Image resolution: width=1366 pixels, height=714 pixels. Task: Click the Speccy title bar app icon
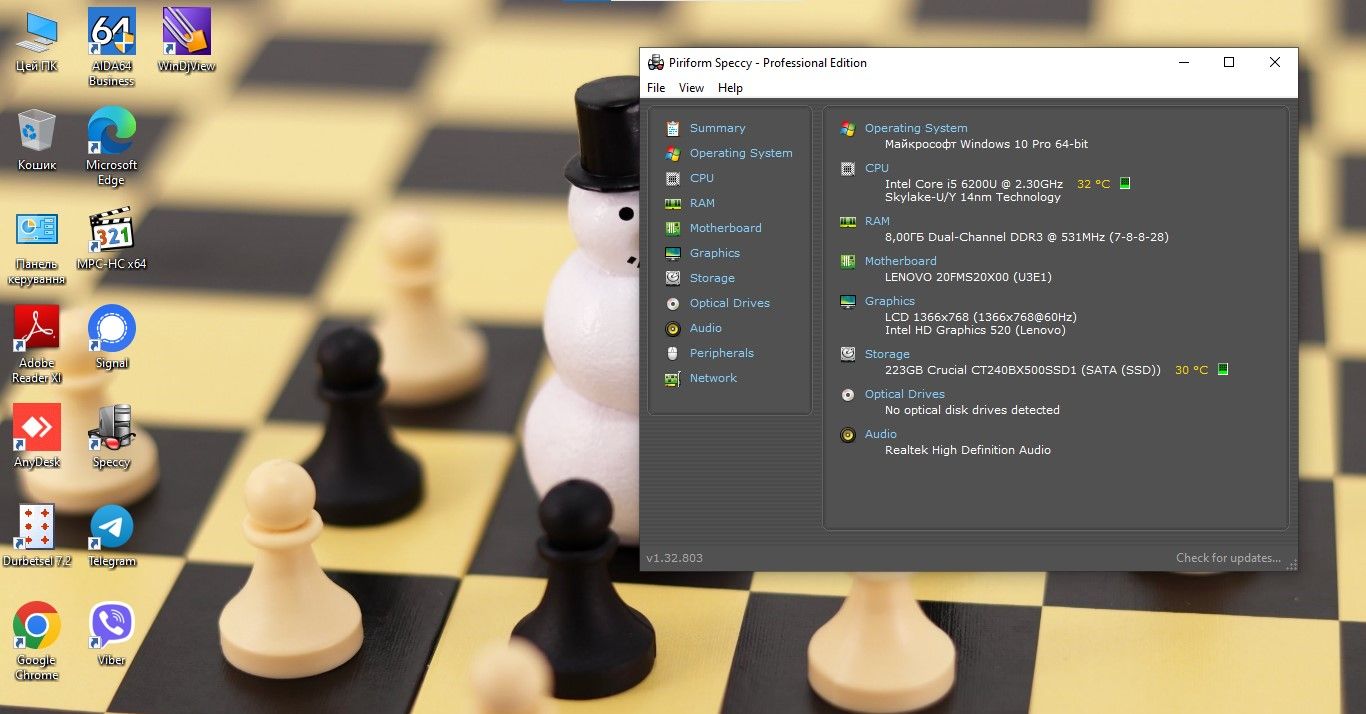pos(656,62)
